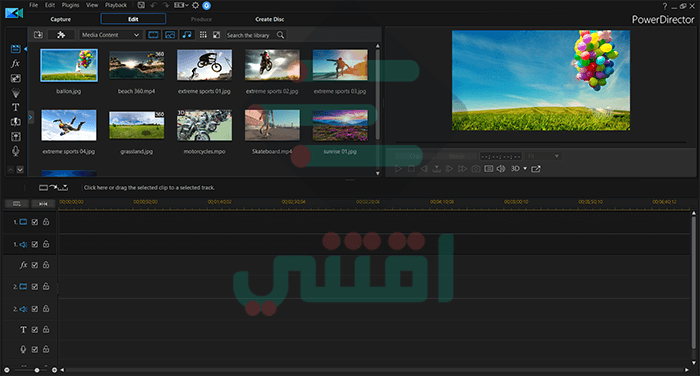Switch to the Create Disc tab

click(269, 19)
